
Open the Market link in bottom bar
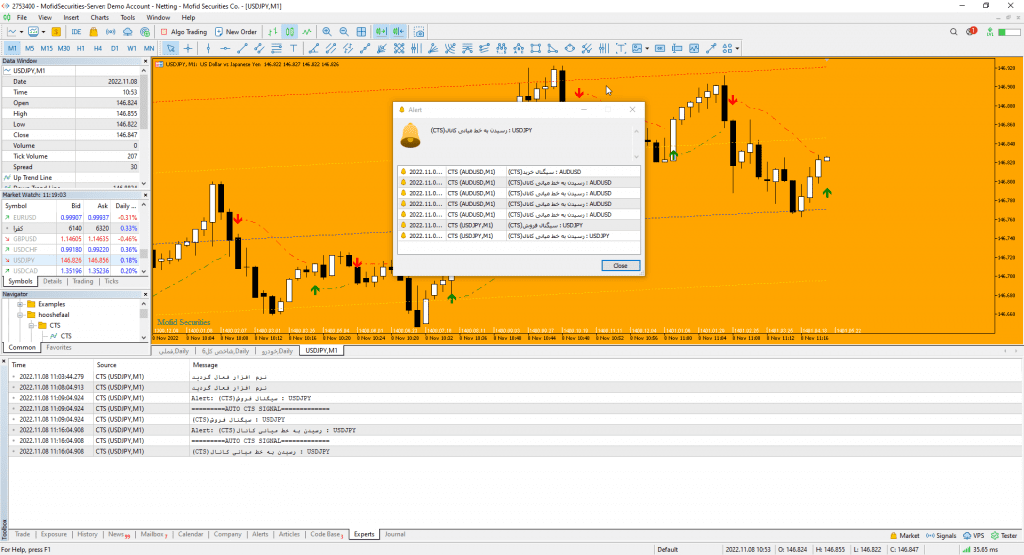pos(904,535)
